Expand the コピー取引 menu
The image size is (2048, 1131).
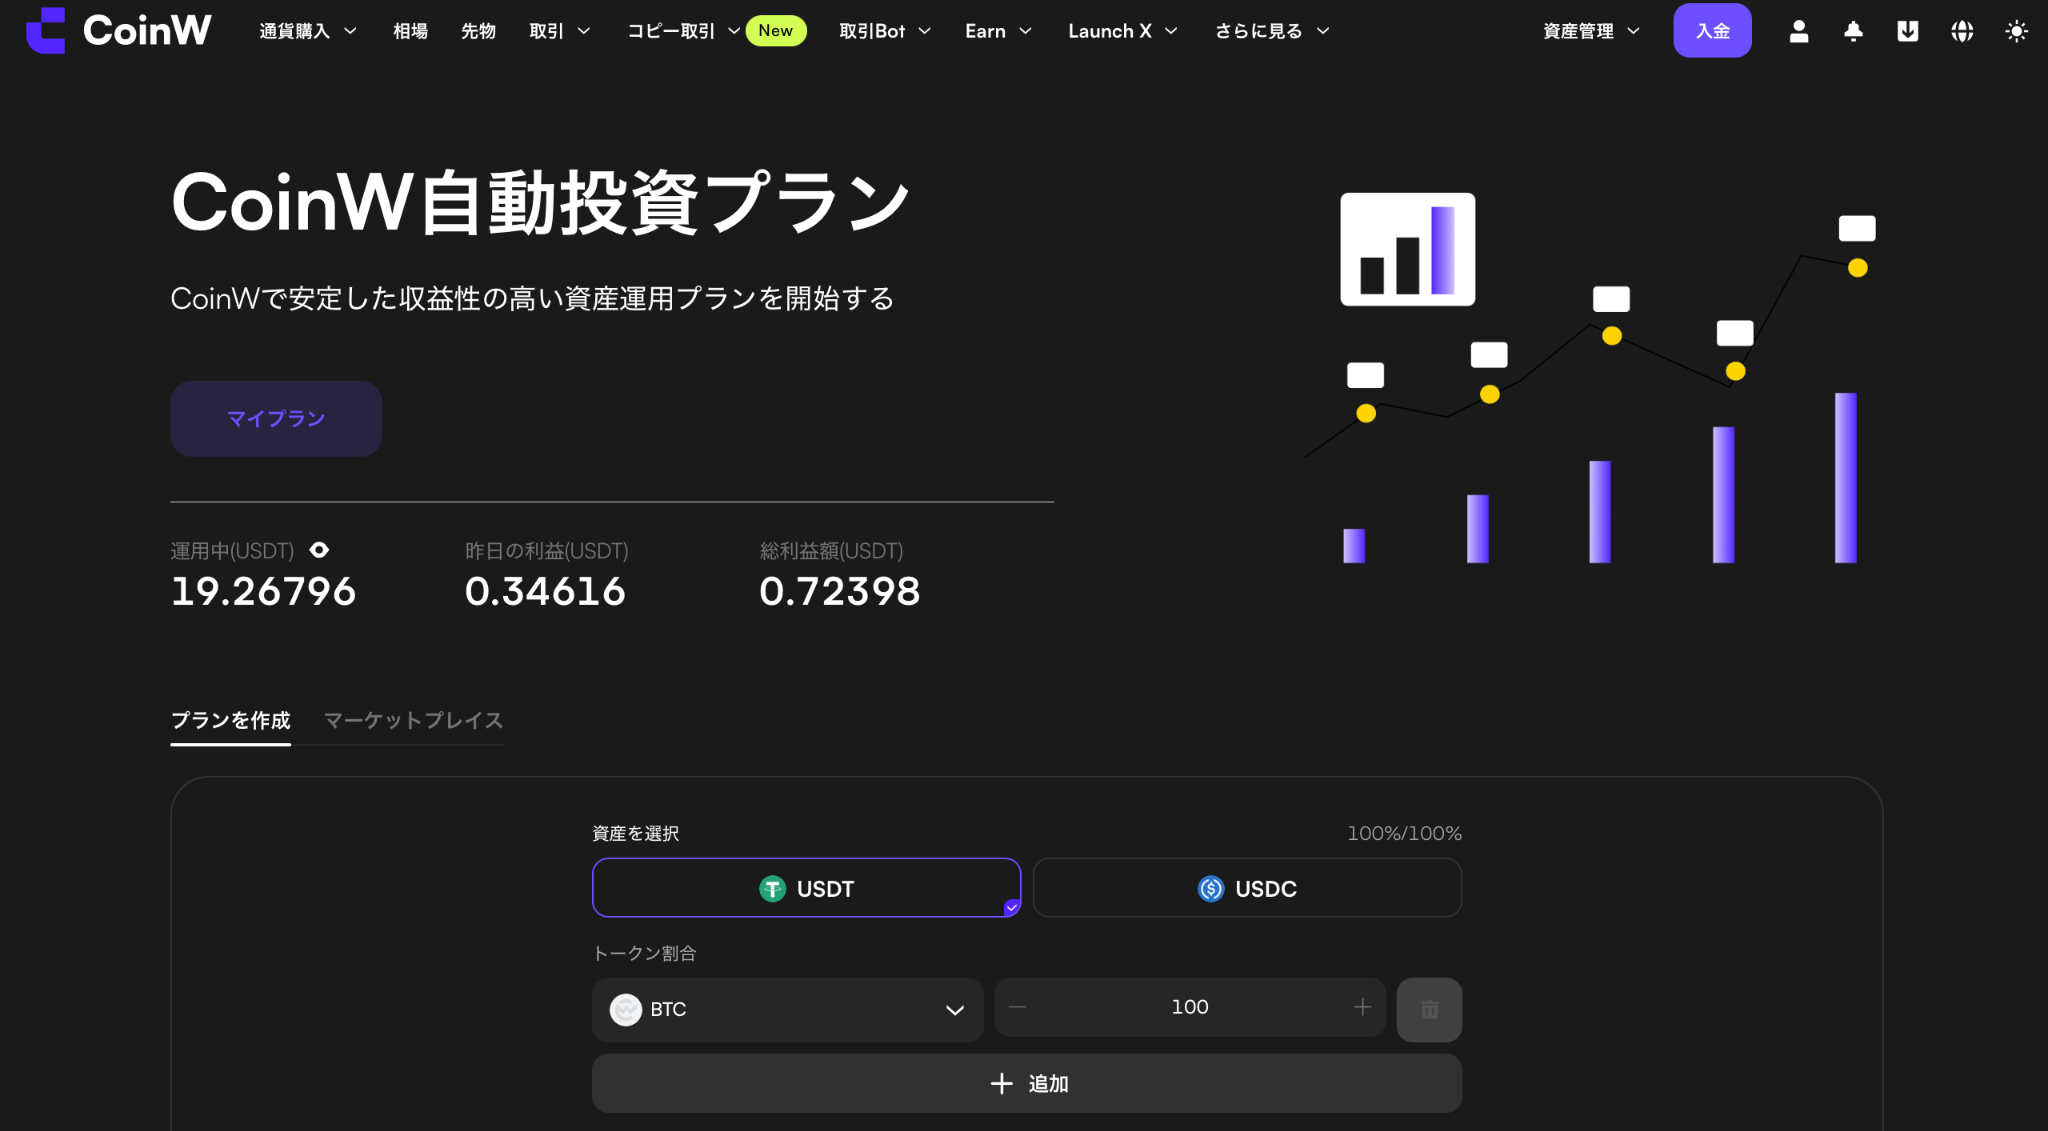[x=684, y=31]
